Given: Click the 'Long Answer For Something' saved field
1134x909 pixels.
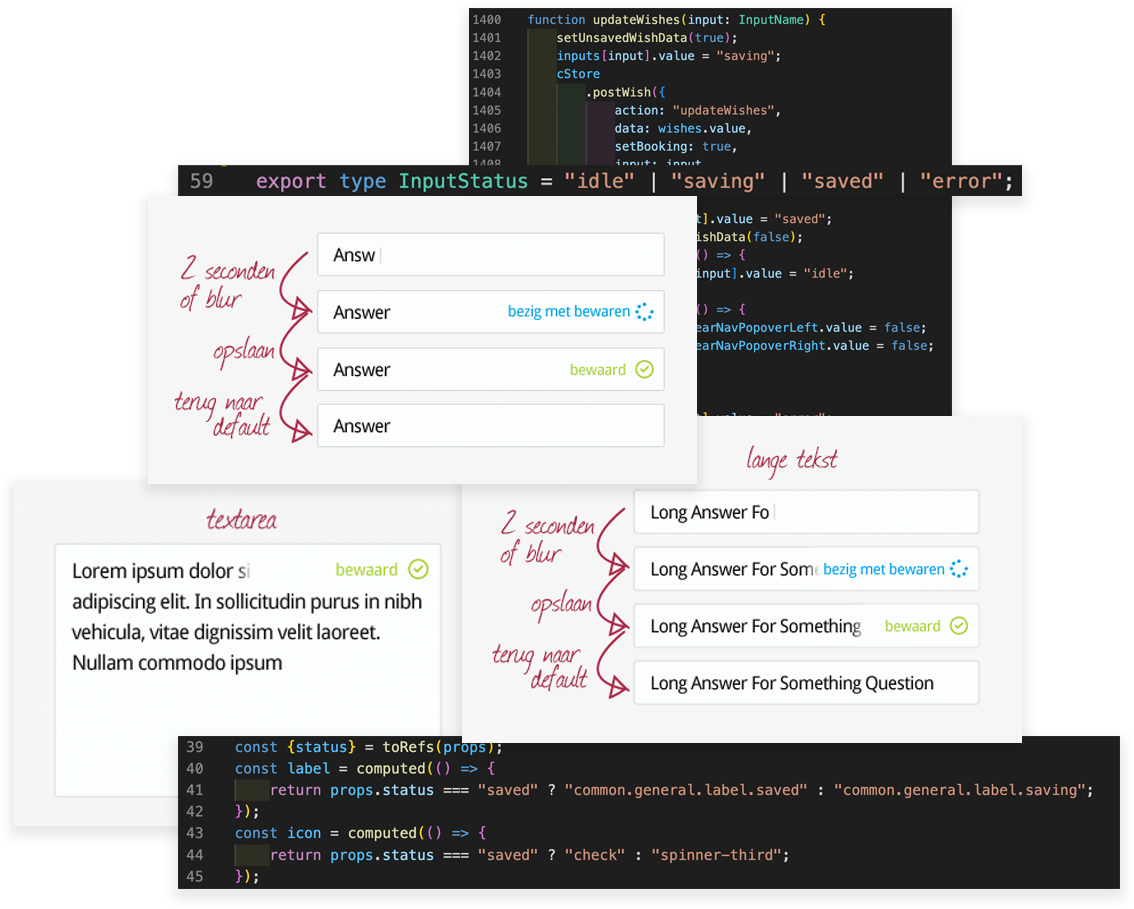Looking at the screenshot, I should 806,626.
